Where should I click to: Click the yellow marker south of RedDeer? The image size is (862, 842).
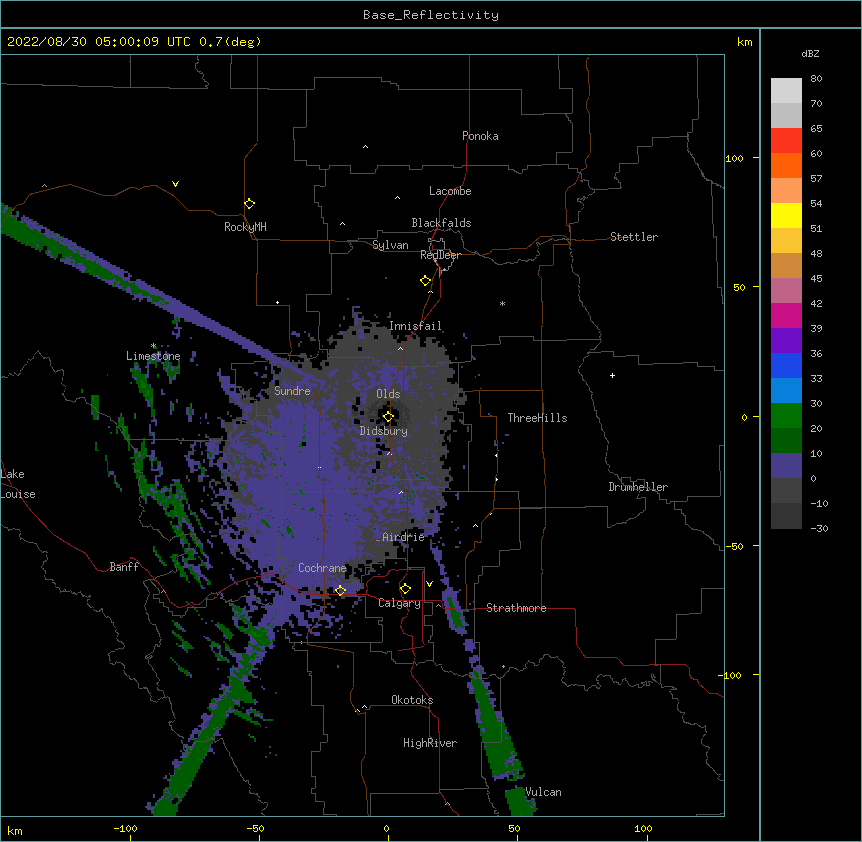425,281
